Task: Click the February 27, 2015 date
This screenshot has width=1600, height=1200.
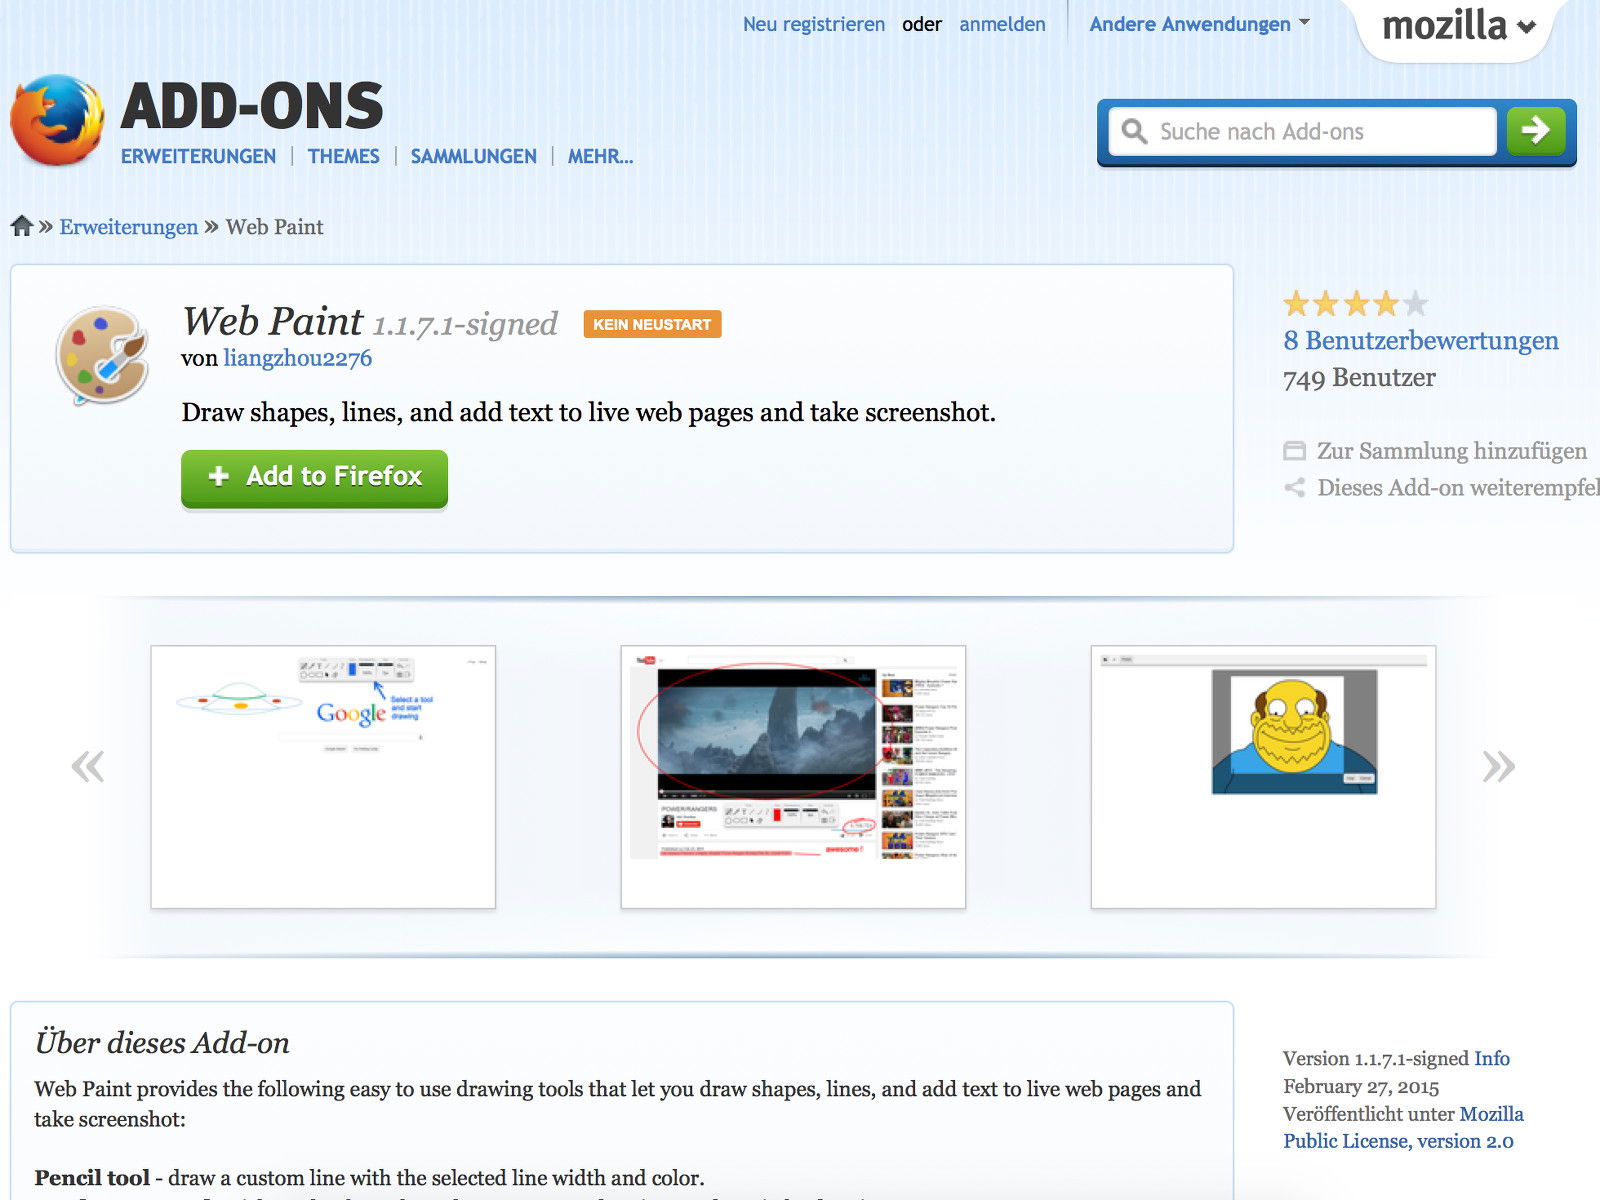Action: coord(1361,1086)
